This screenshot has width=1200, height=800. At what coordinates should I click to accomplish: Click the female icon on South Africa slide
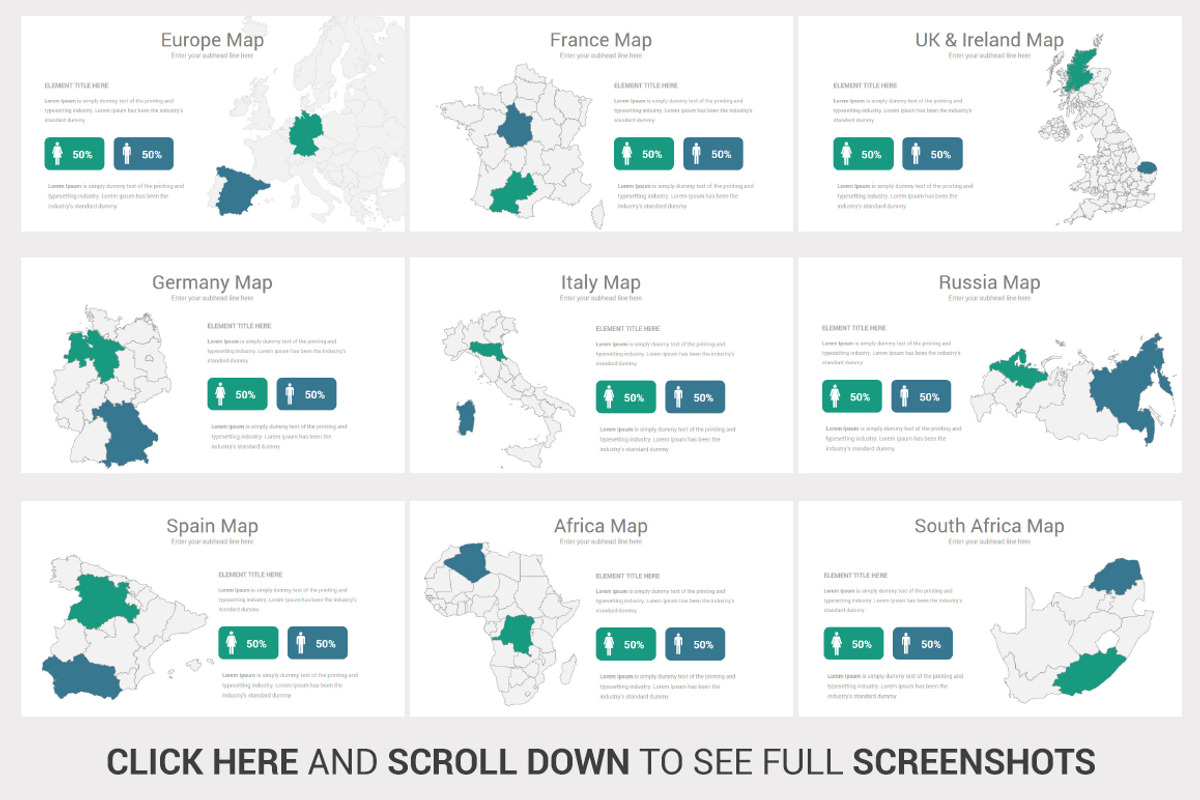(x=836, y=644)
